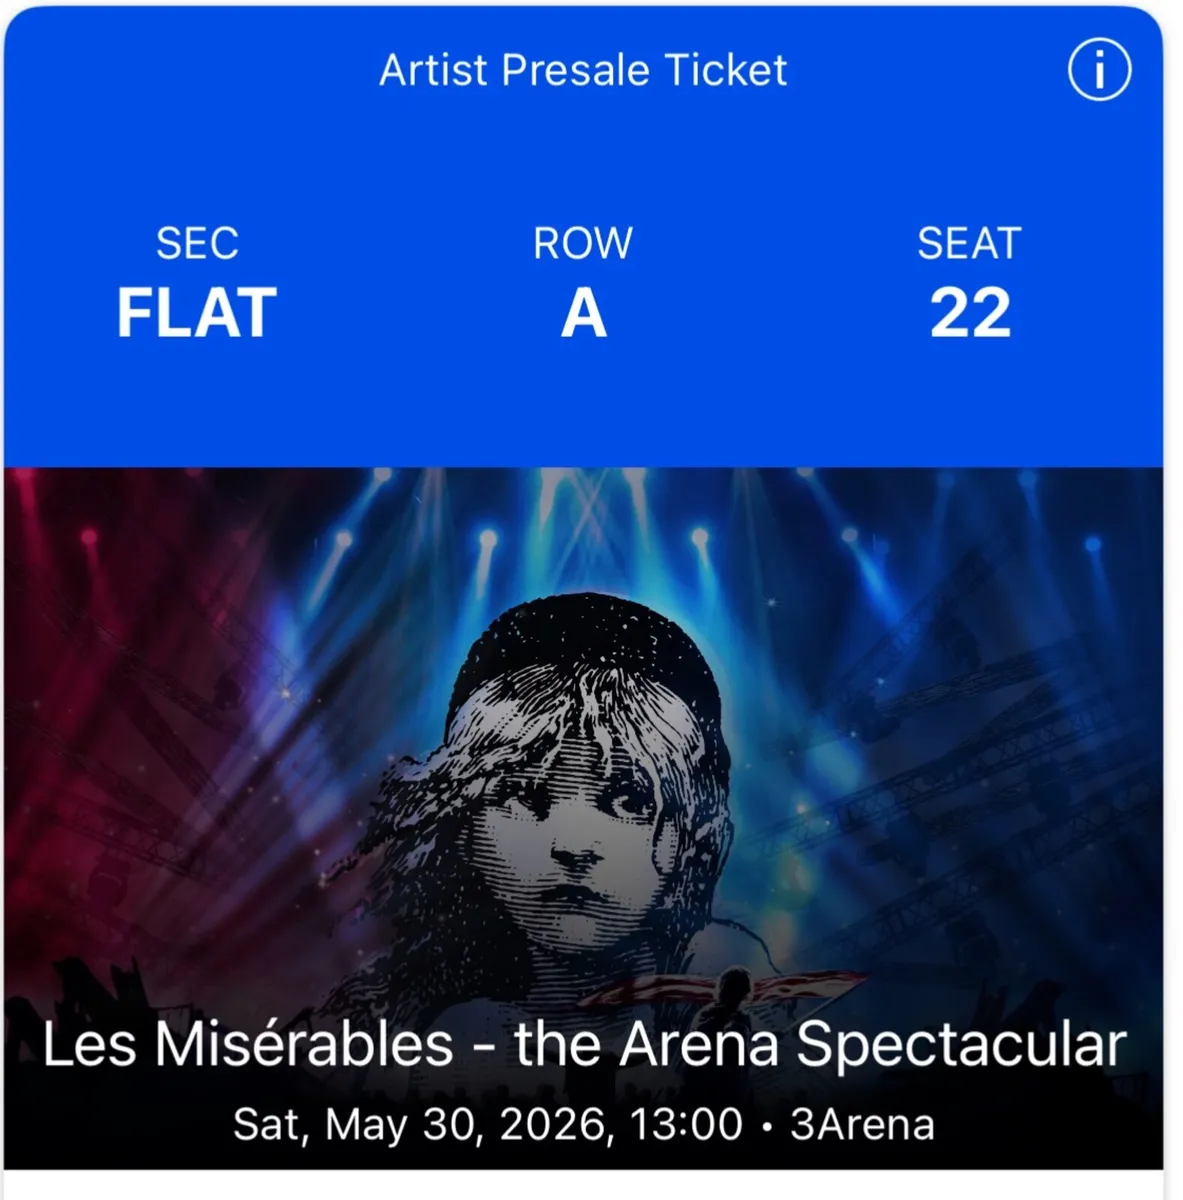The width and height of the screenshot is (1183, 1200).
Task: Tap the FLAT section value
Action: pyautogui.click(x=197, y=313)
